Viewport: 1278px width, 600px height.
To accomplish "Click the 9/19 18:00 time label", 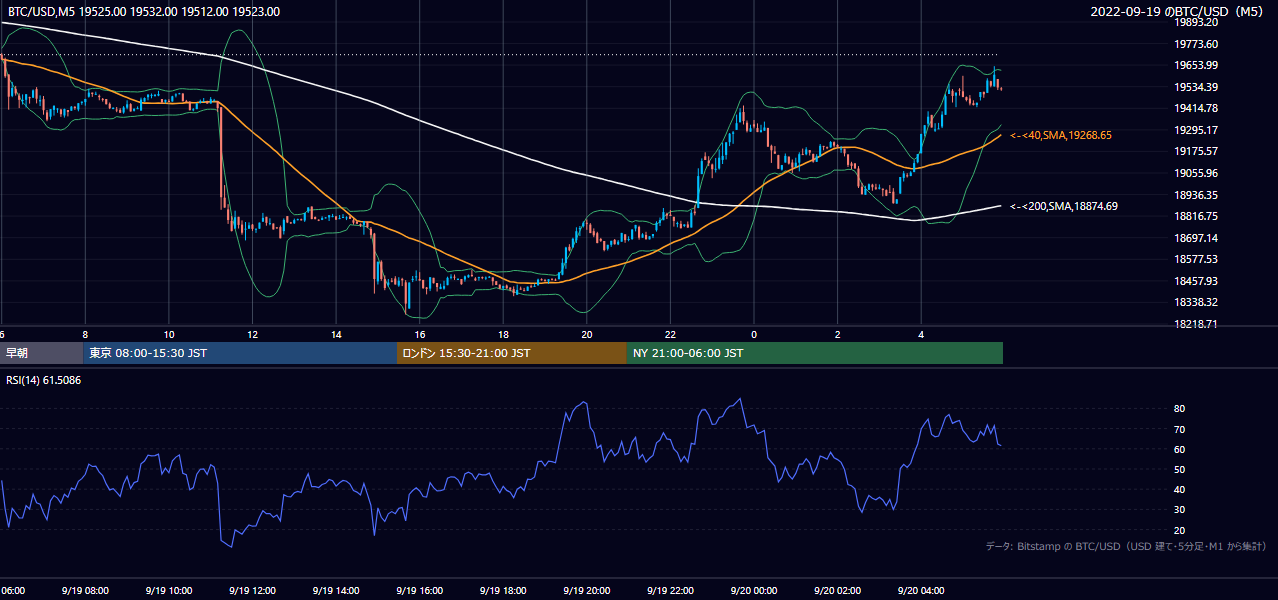I will coord(503,591).
